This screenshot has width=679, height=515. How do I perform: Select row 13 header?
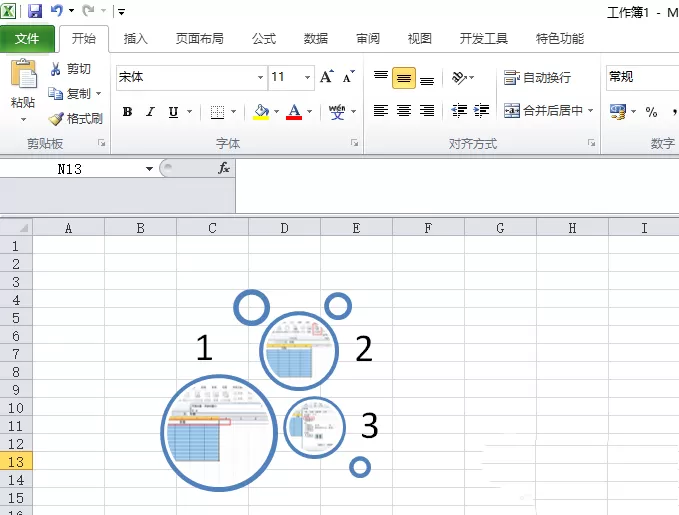point(16,462)
